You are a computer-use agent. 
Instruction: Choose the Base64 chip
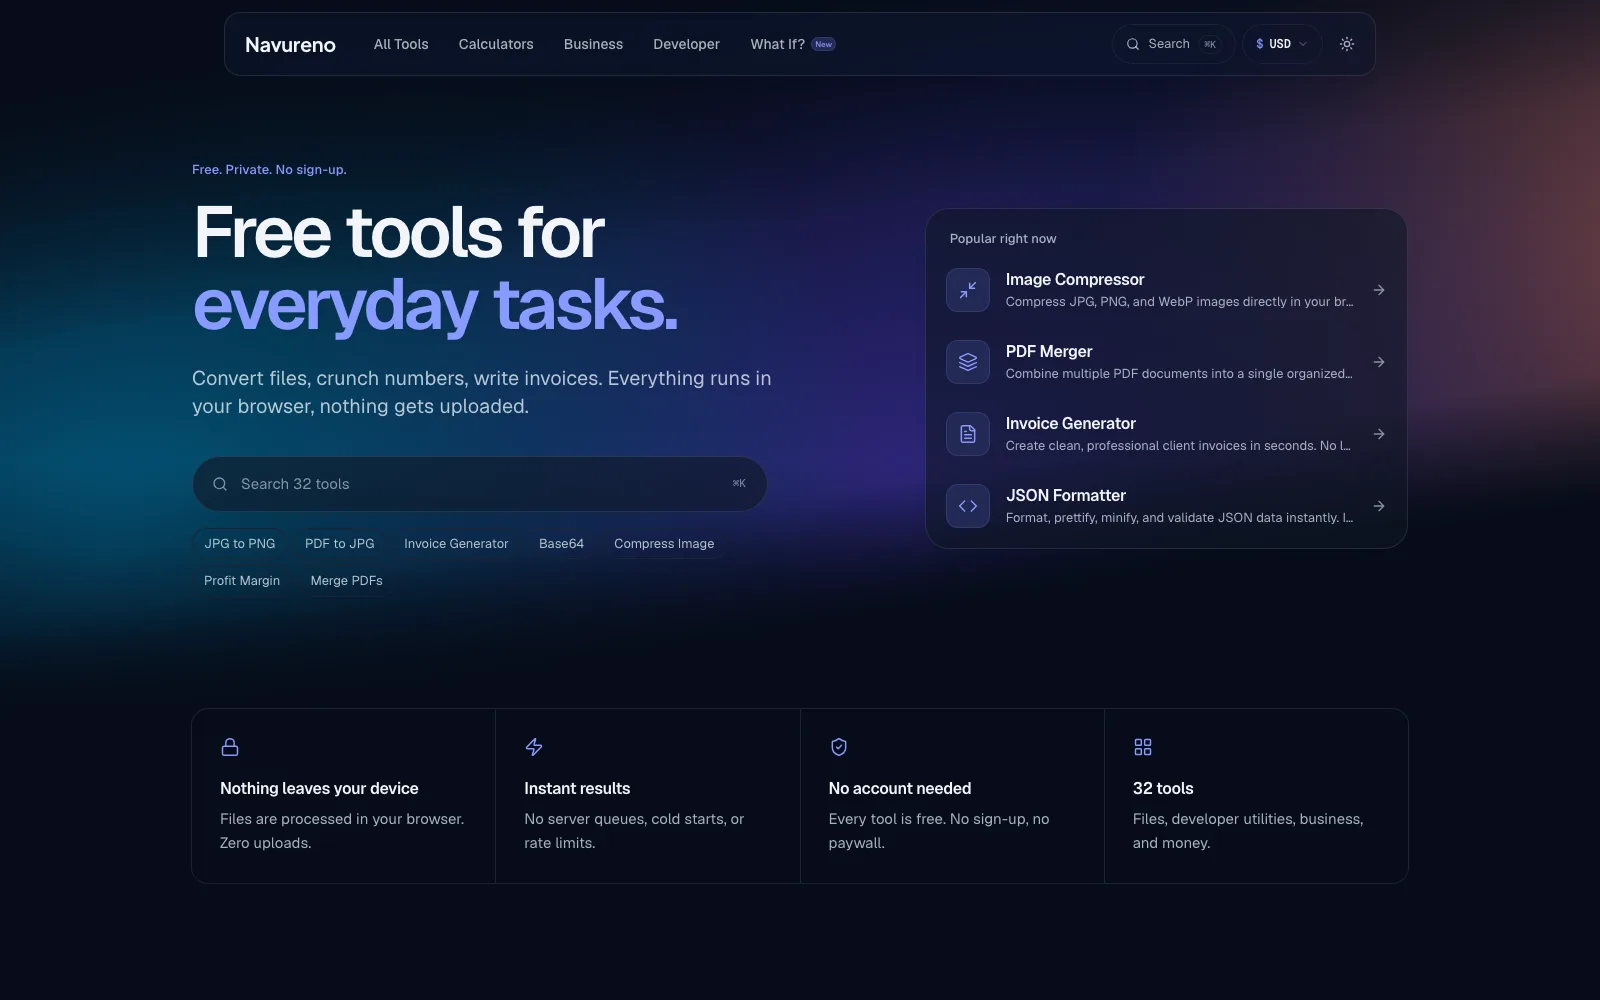[x=561, y=544]
